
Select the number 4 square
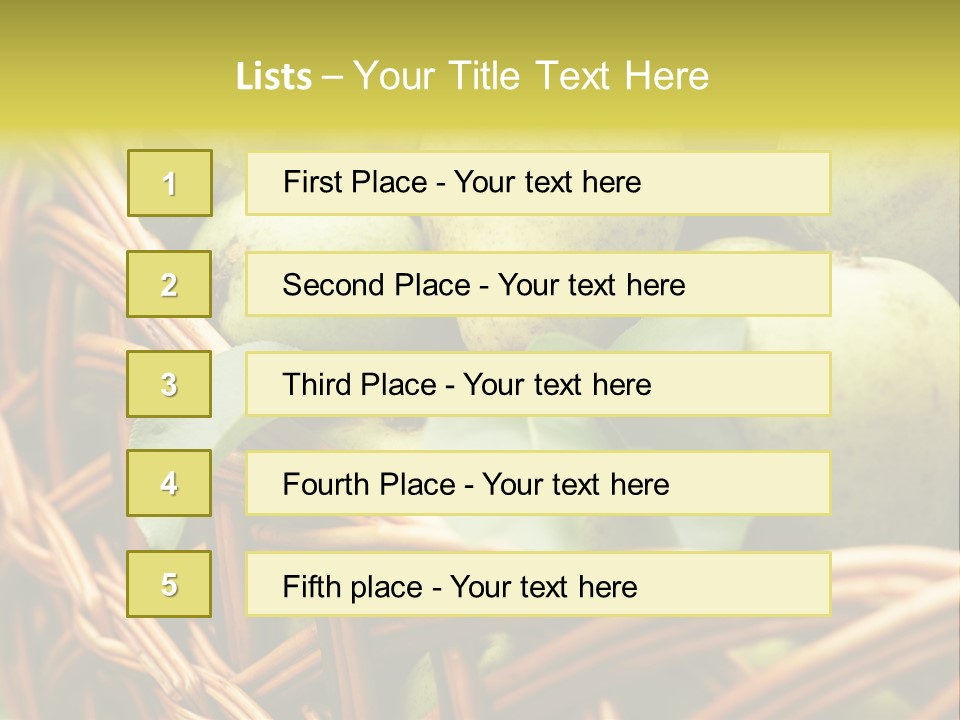[x=169, y=483]
